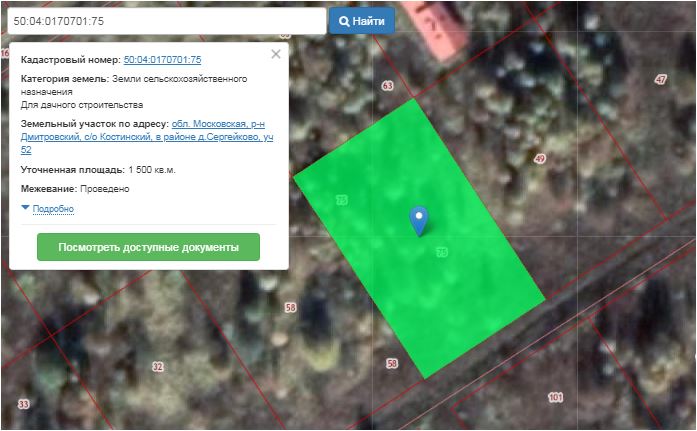Viewport: 697px width, 431px height.
Task: Select parcel label 33 on map
Action: (x=24, y=404)
